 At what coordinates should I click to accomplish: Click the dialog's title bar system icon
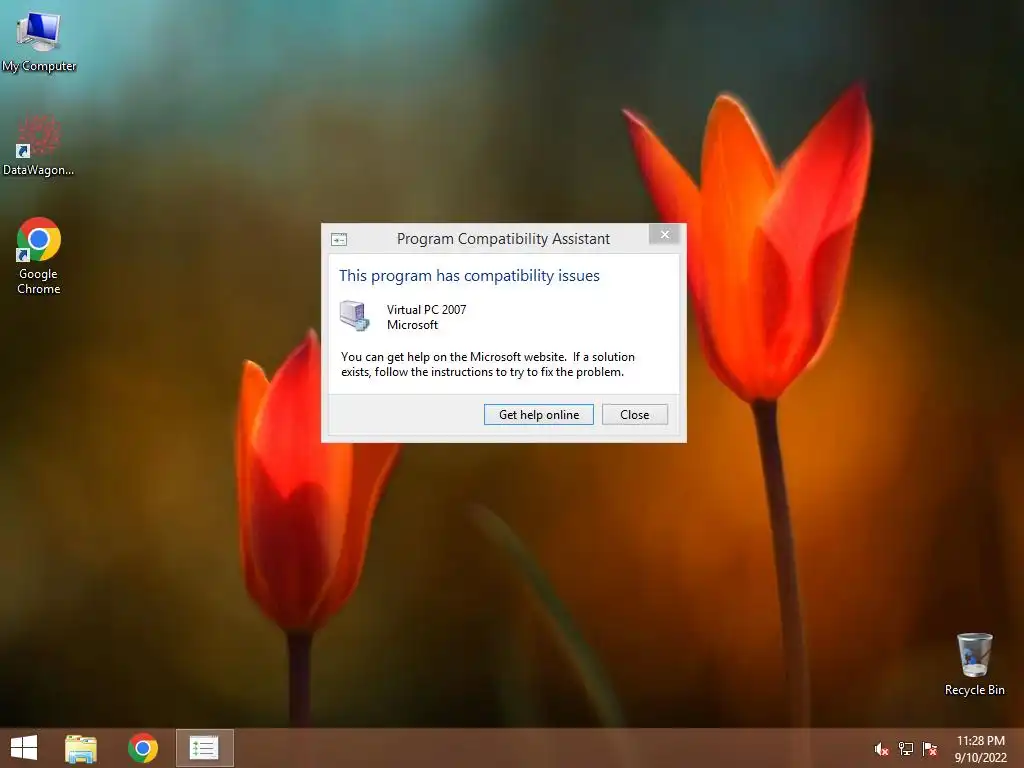point(339,240)
